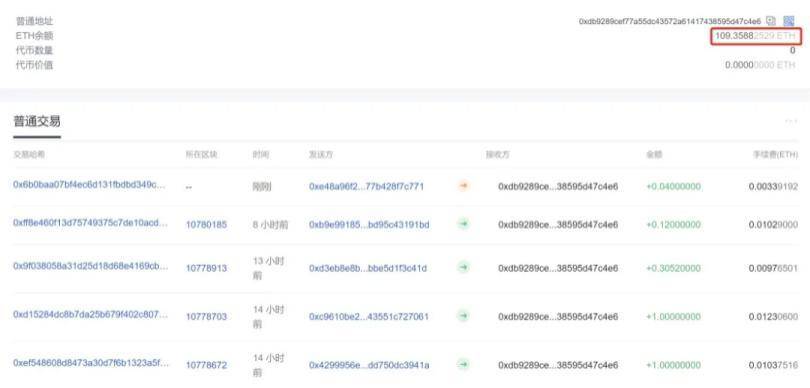The image size is (810, 388).
Task: Open transaction 0x6b0baa07bf4ec6d131fbdbd349c…
Action: (x=89, y=185)
